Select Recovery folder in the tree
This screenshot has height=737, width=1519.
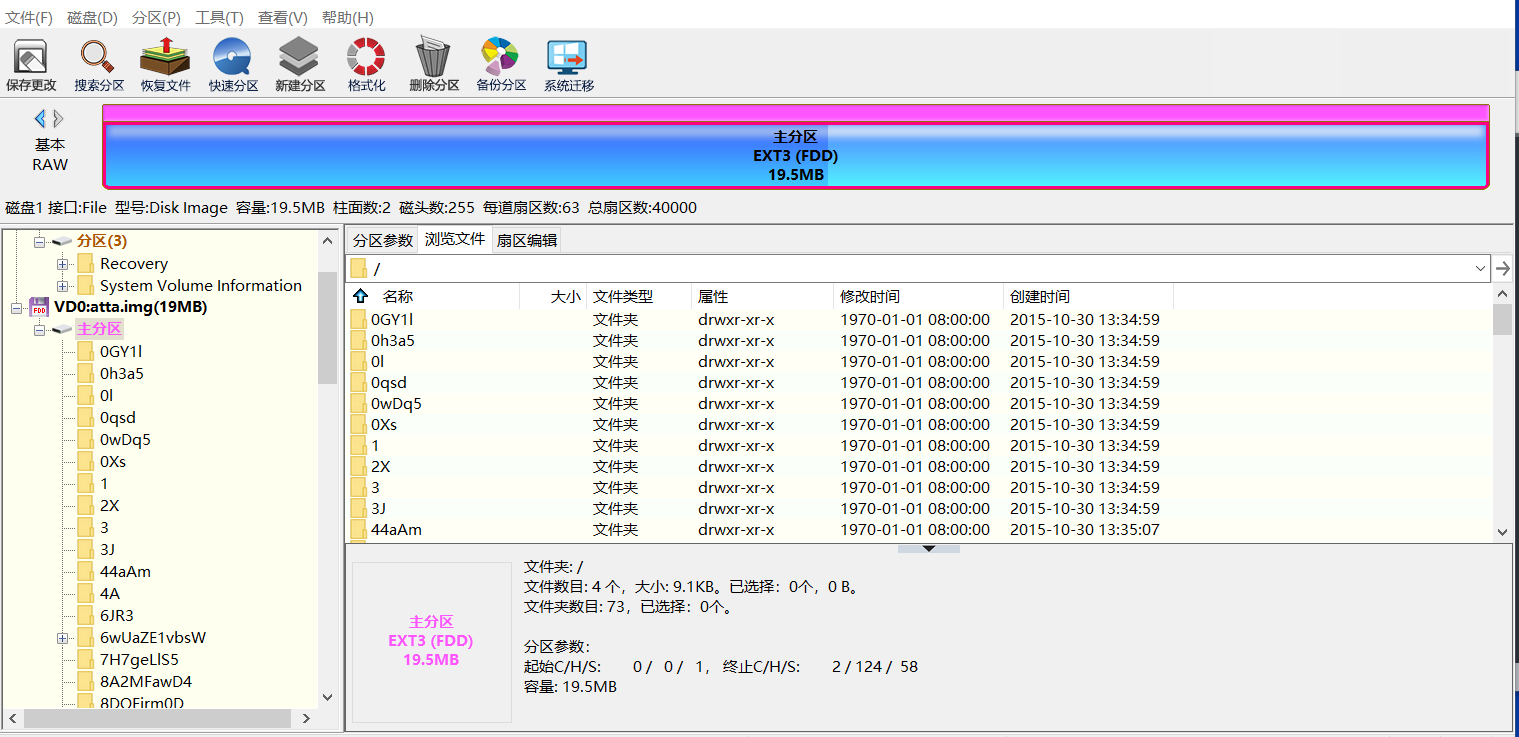click(x=133, y=264)
